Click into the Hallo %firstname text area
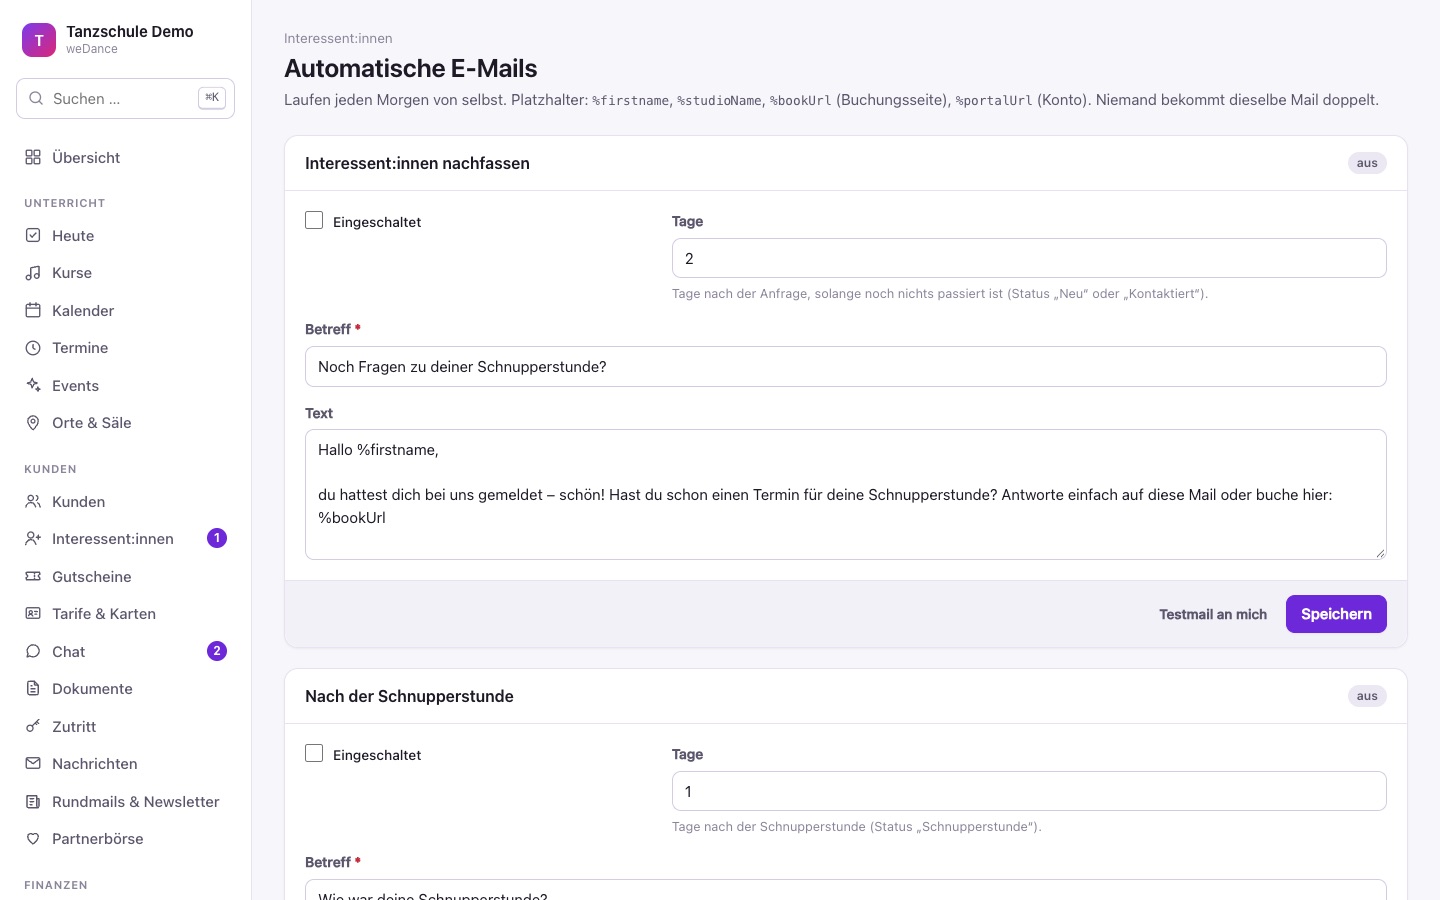The height and width of the screenshot is (900, 1440). 846,494
